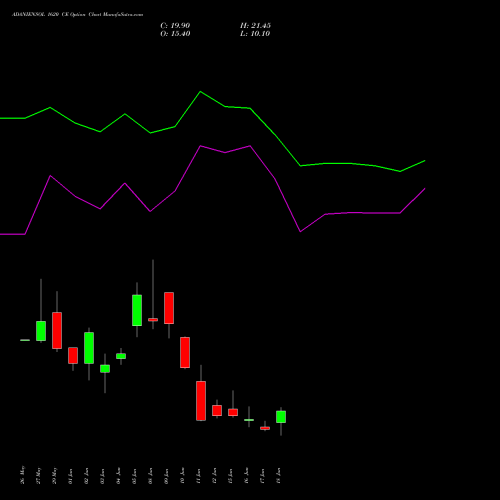Select the green candle for 27 May
Image resolution: width=500 pixels, height=500 pixels.
[x=41, y=331]
